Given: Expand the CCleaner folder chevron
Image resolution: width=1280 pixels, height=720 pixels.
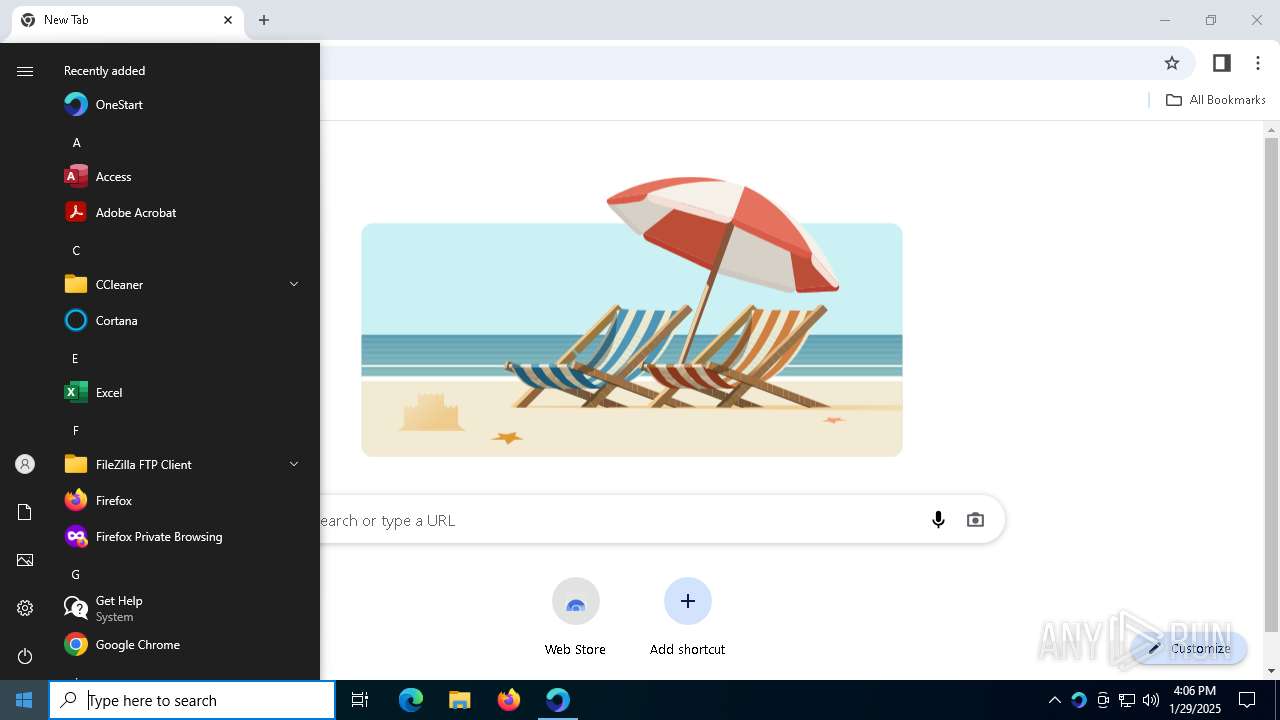Looking at the screenshot, I should point(294,285).
